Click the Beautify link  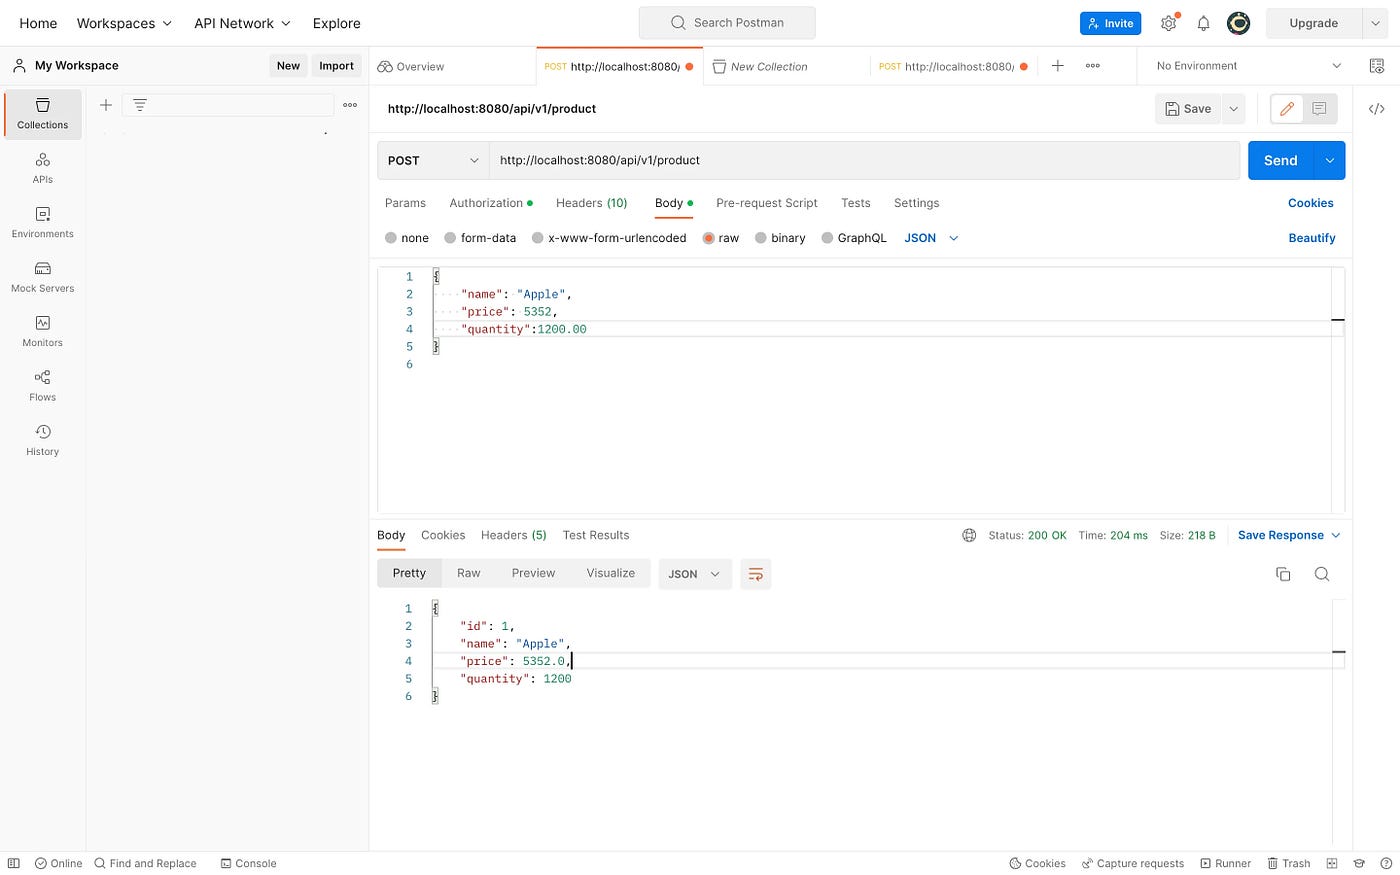(x=1312, y=238)
